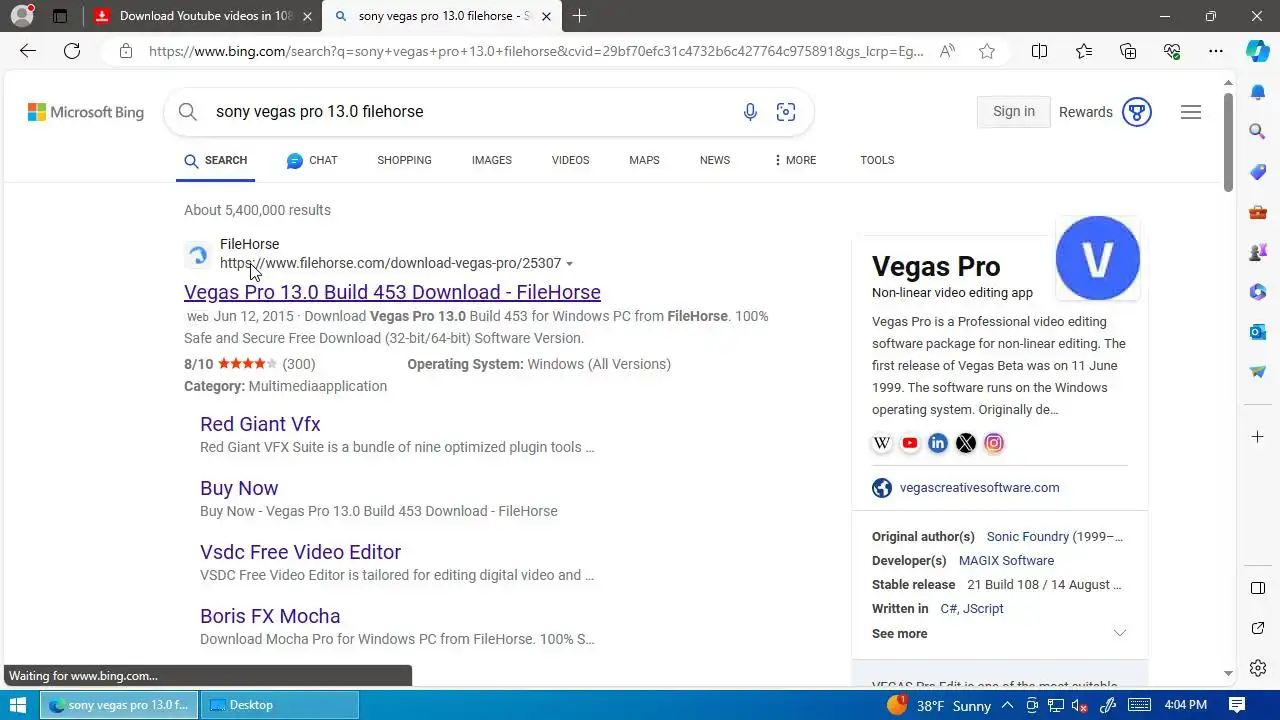Refresh the Bing search page
This screenshot has width=1280, height=720.
point(72,51)
